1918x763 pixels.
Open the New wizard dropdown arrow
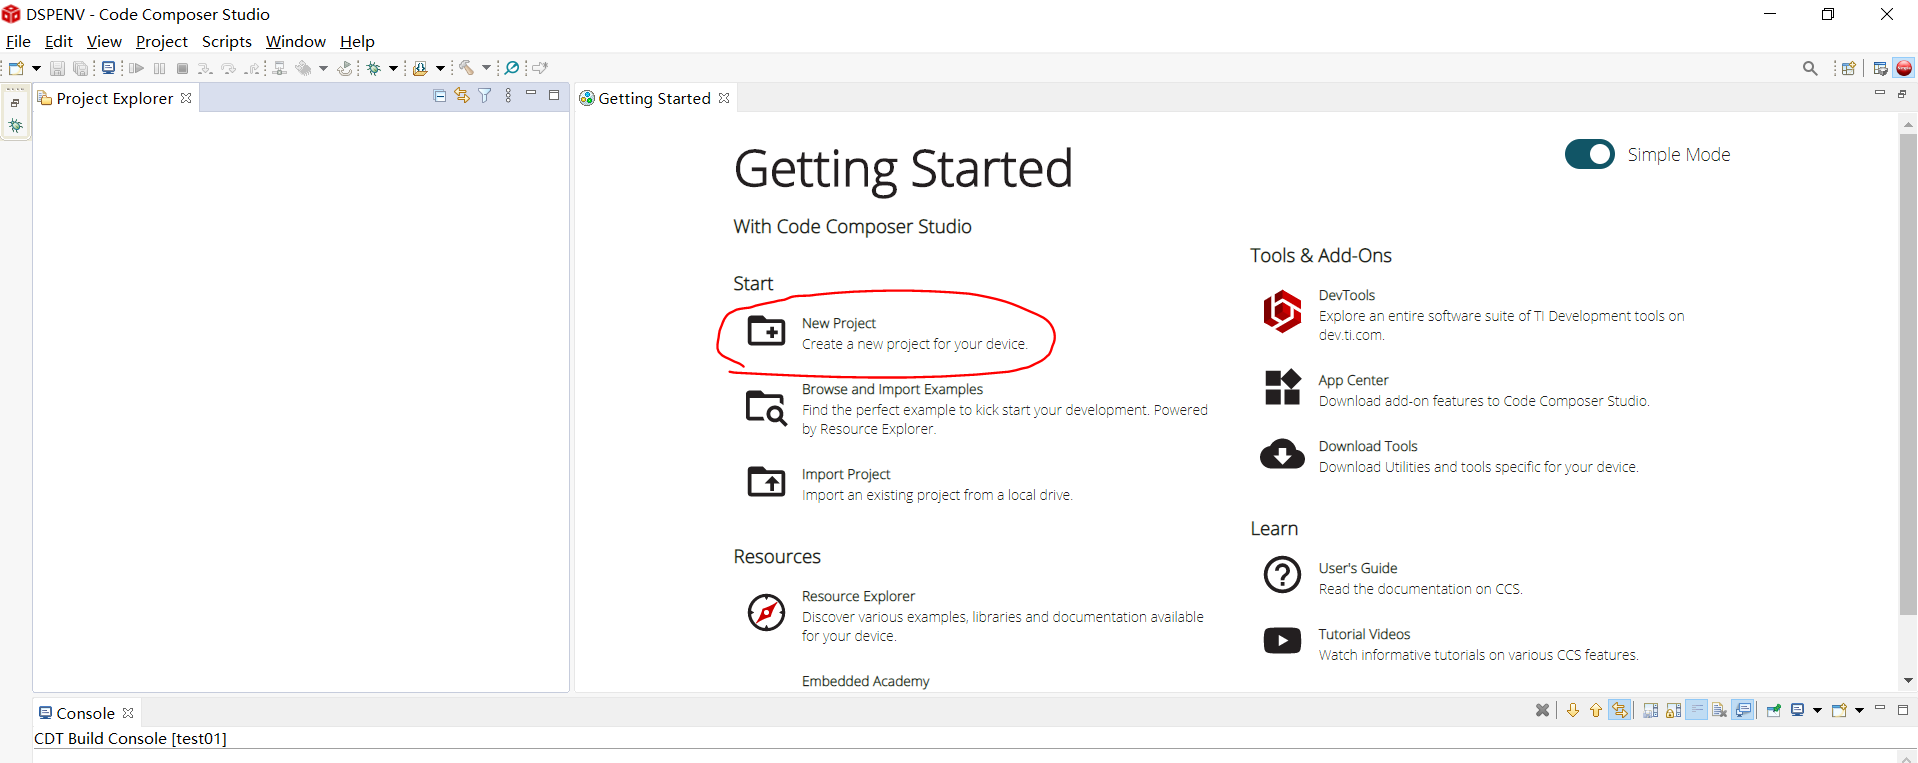point(36,68)
